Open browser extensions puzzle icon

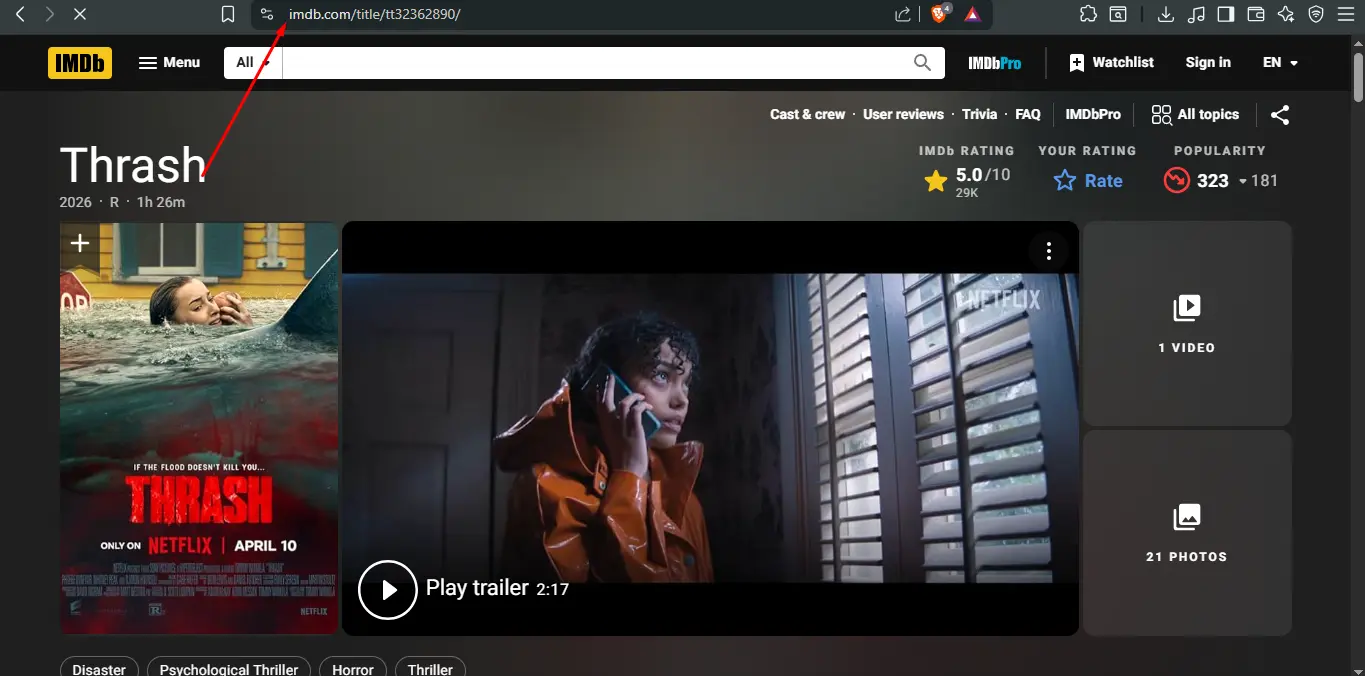click(1088, 14)
